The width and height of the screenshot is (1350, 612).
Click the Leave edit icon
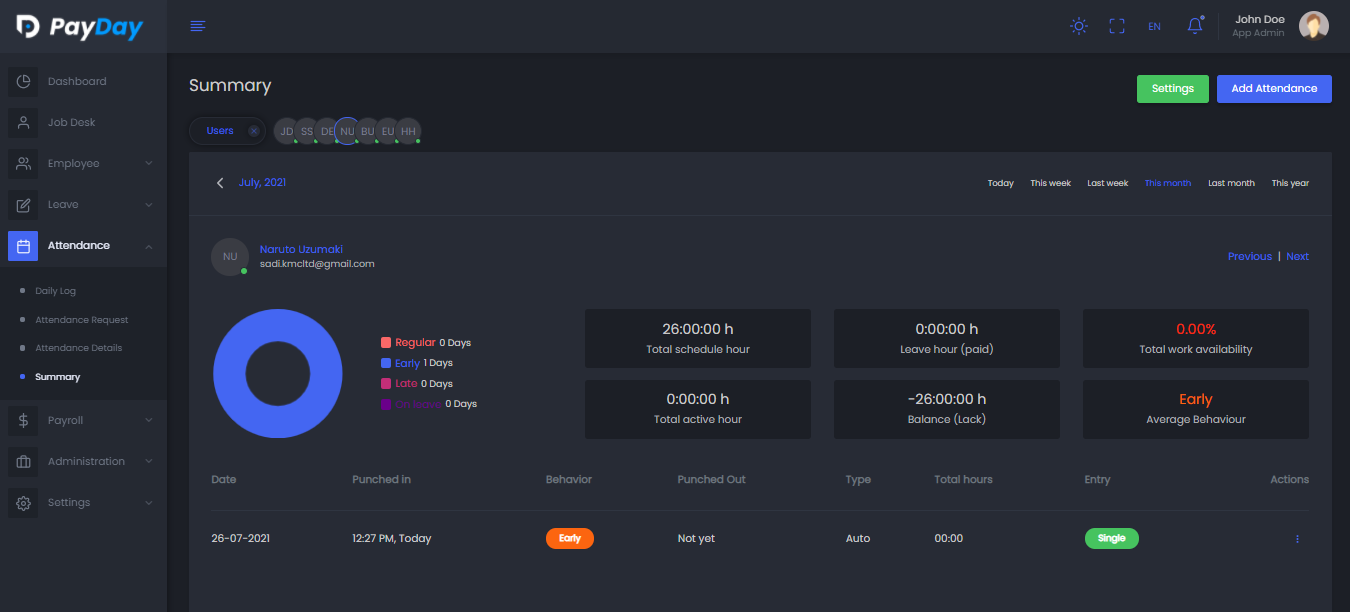pyautogui.click(x=23, y=205)
